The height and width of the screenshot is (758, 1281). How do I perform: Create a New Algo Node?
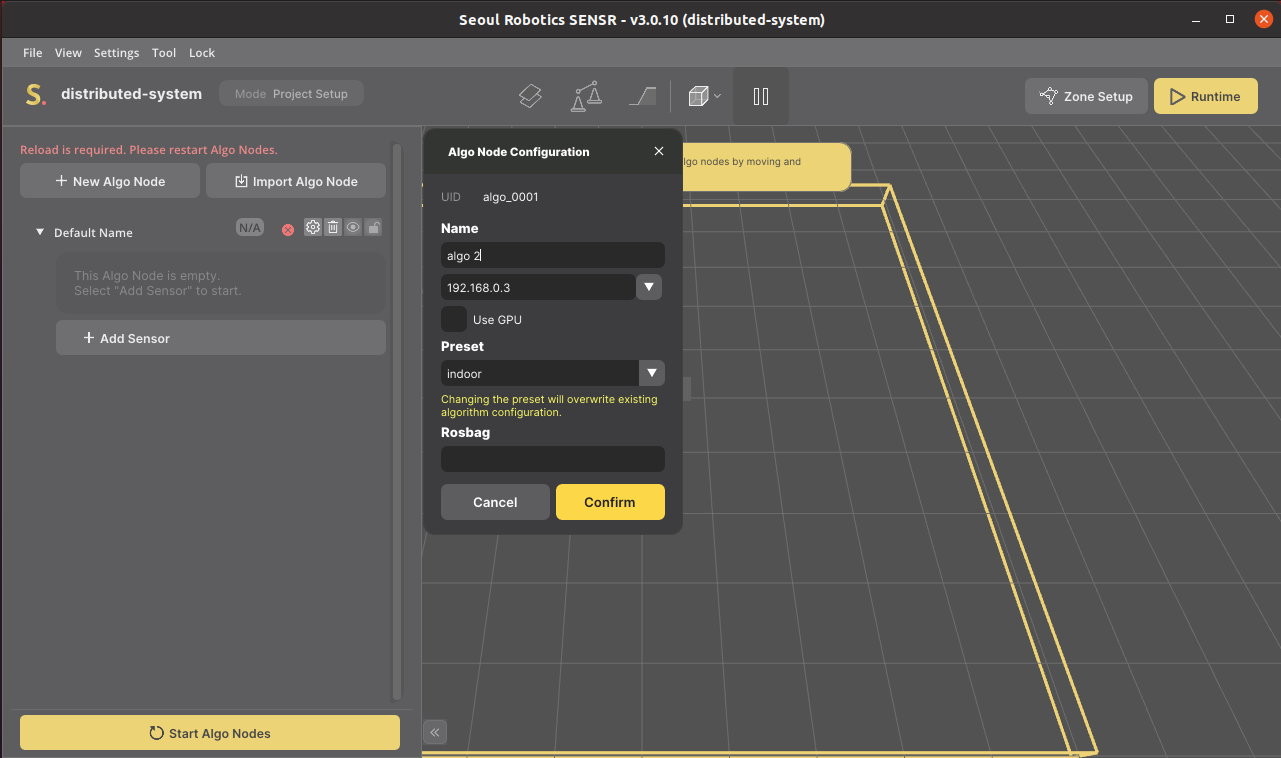110,181
